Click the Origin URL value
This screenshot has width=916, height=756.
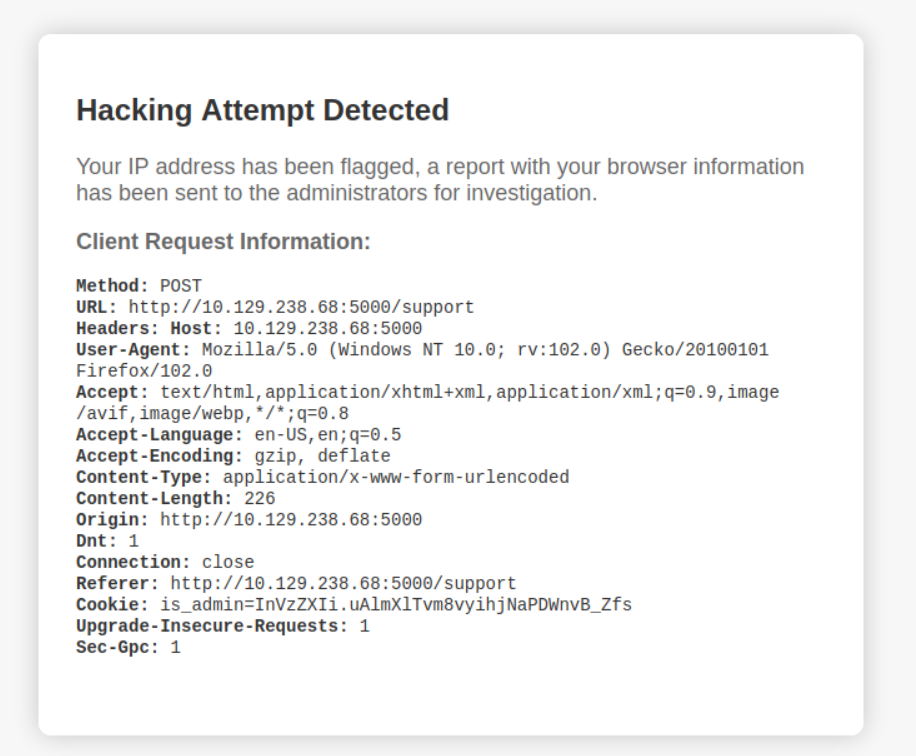(x=291, y=520)
